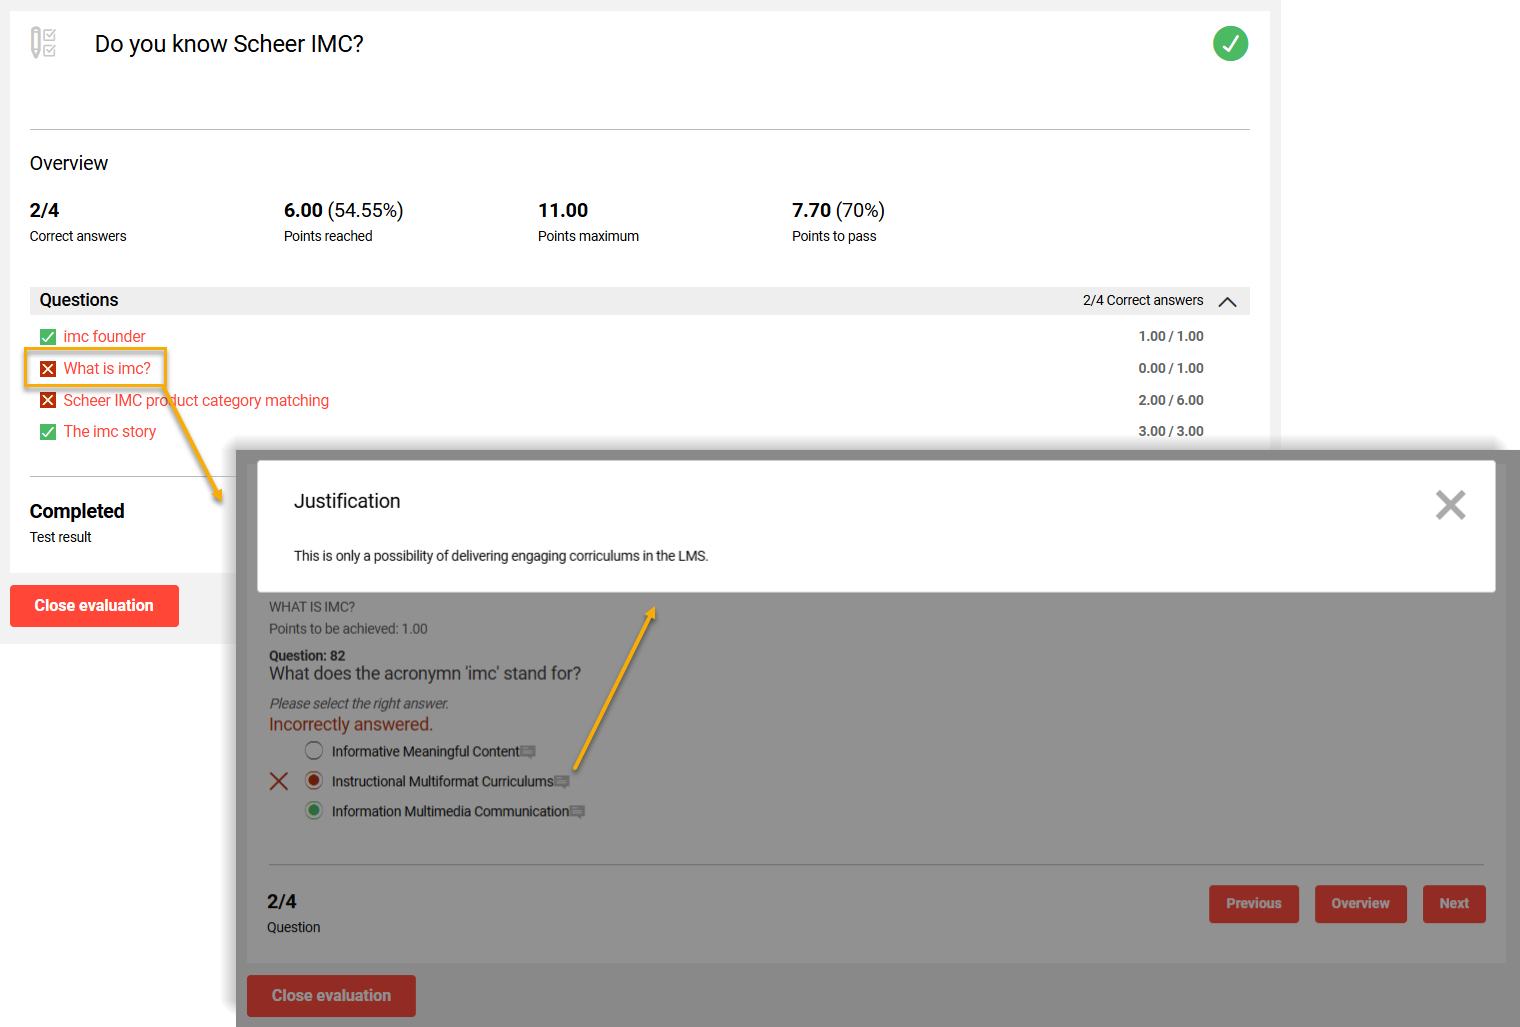Select Information Multimedia Communication radio option
The height and width of the screenshot is (1027, 1520).
tap(314, 811)
